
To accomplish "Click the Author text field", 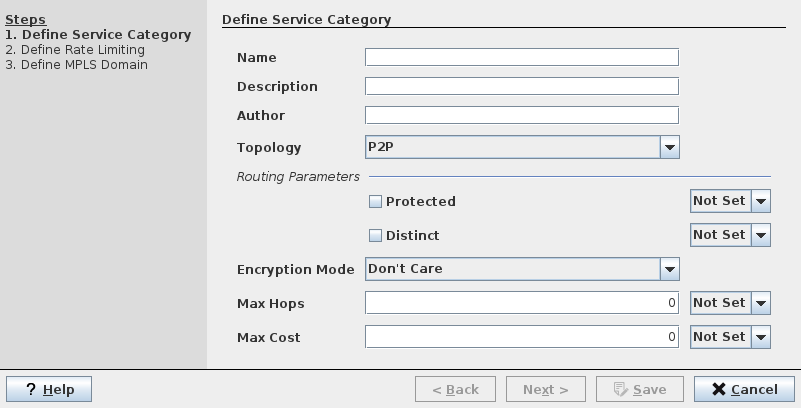I will tap(521, 115).
